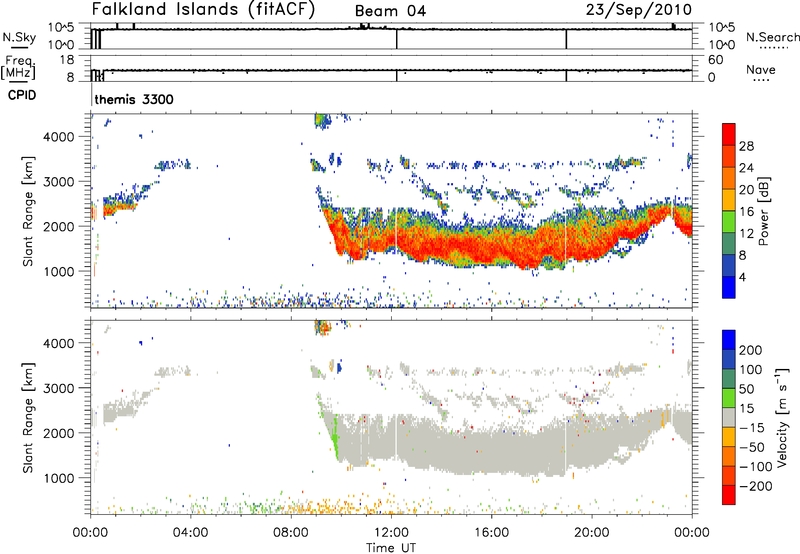The image size is (800, 554).
Task: Click the '3000' tick on power panel
Action: (59, 182)
